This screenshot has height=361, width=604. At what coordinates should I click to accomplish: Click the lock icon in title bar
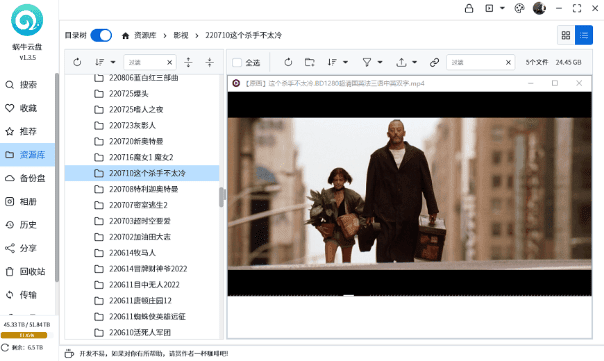(x=469, y=8)
